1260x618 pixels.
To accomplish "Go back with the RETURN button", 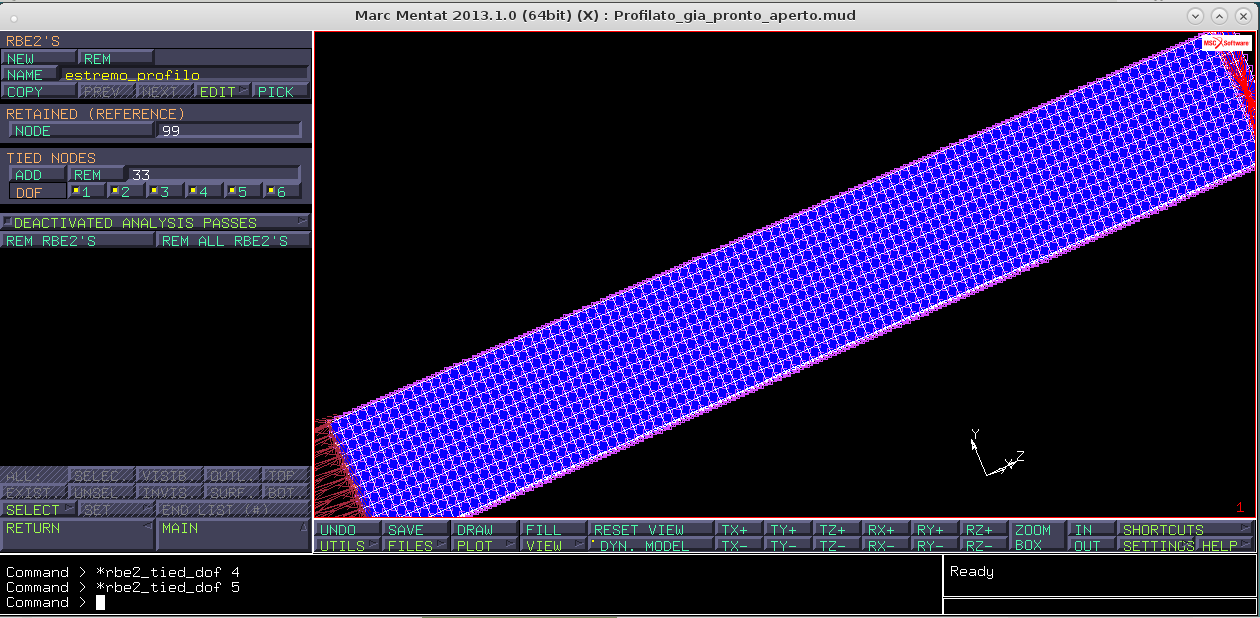I will pos(78,535).
